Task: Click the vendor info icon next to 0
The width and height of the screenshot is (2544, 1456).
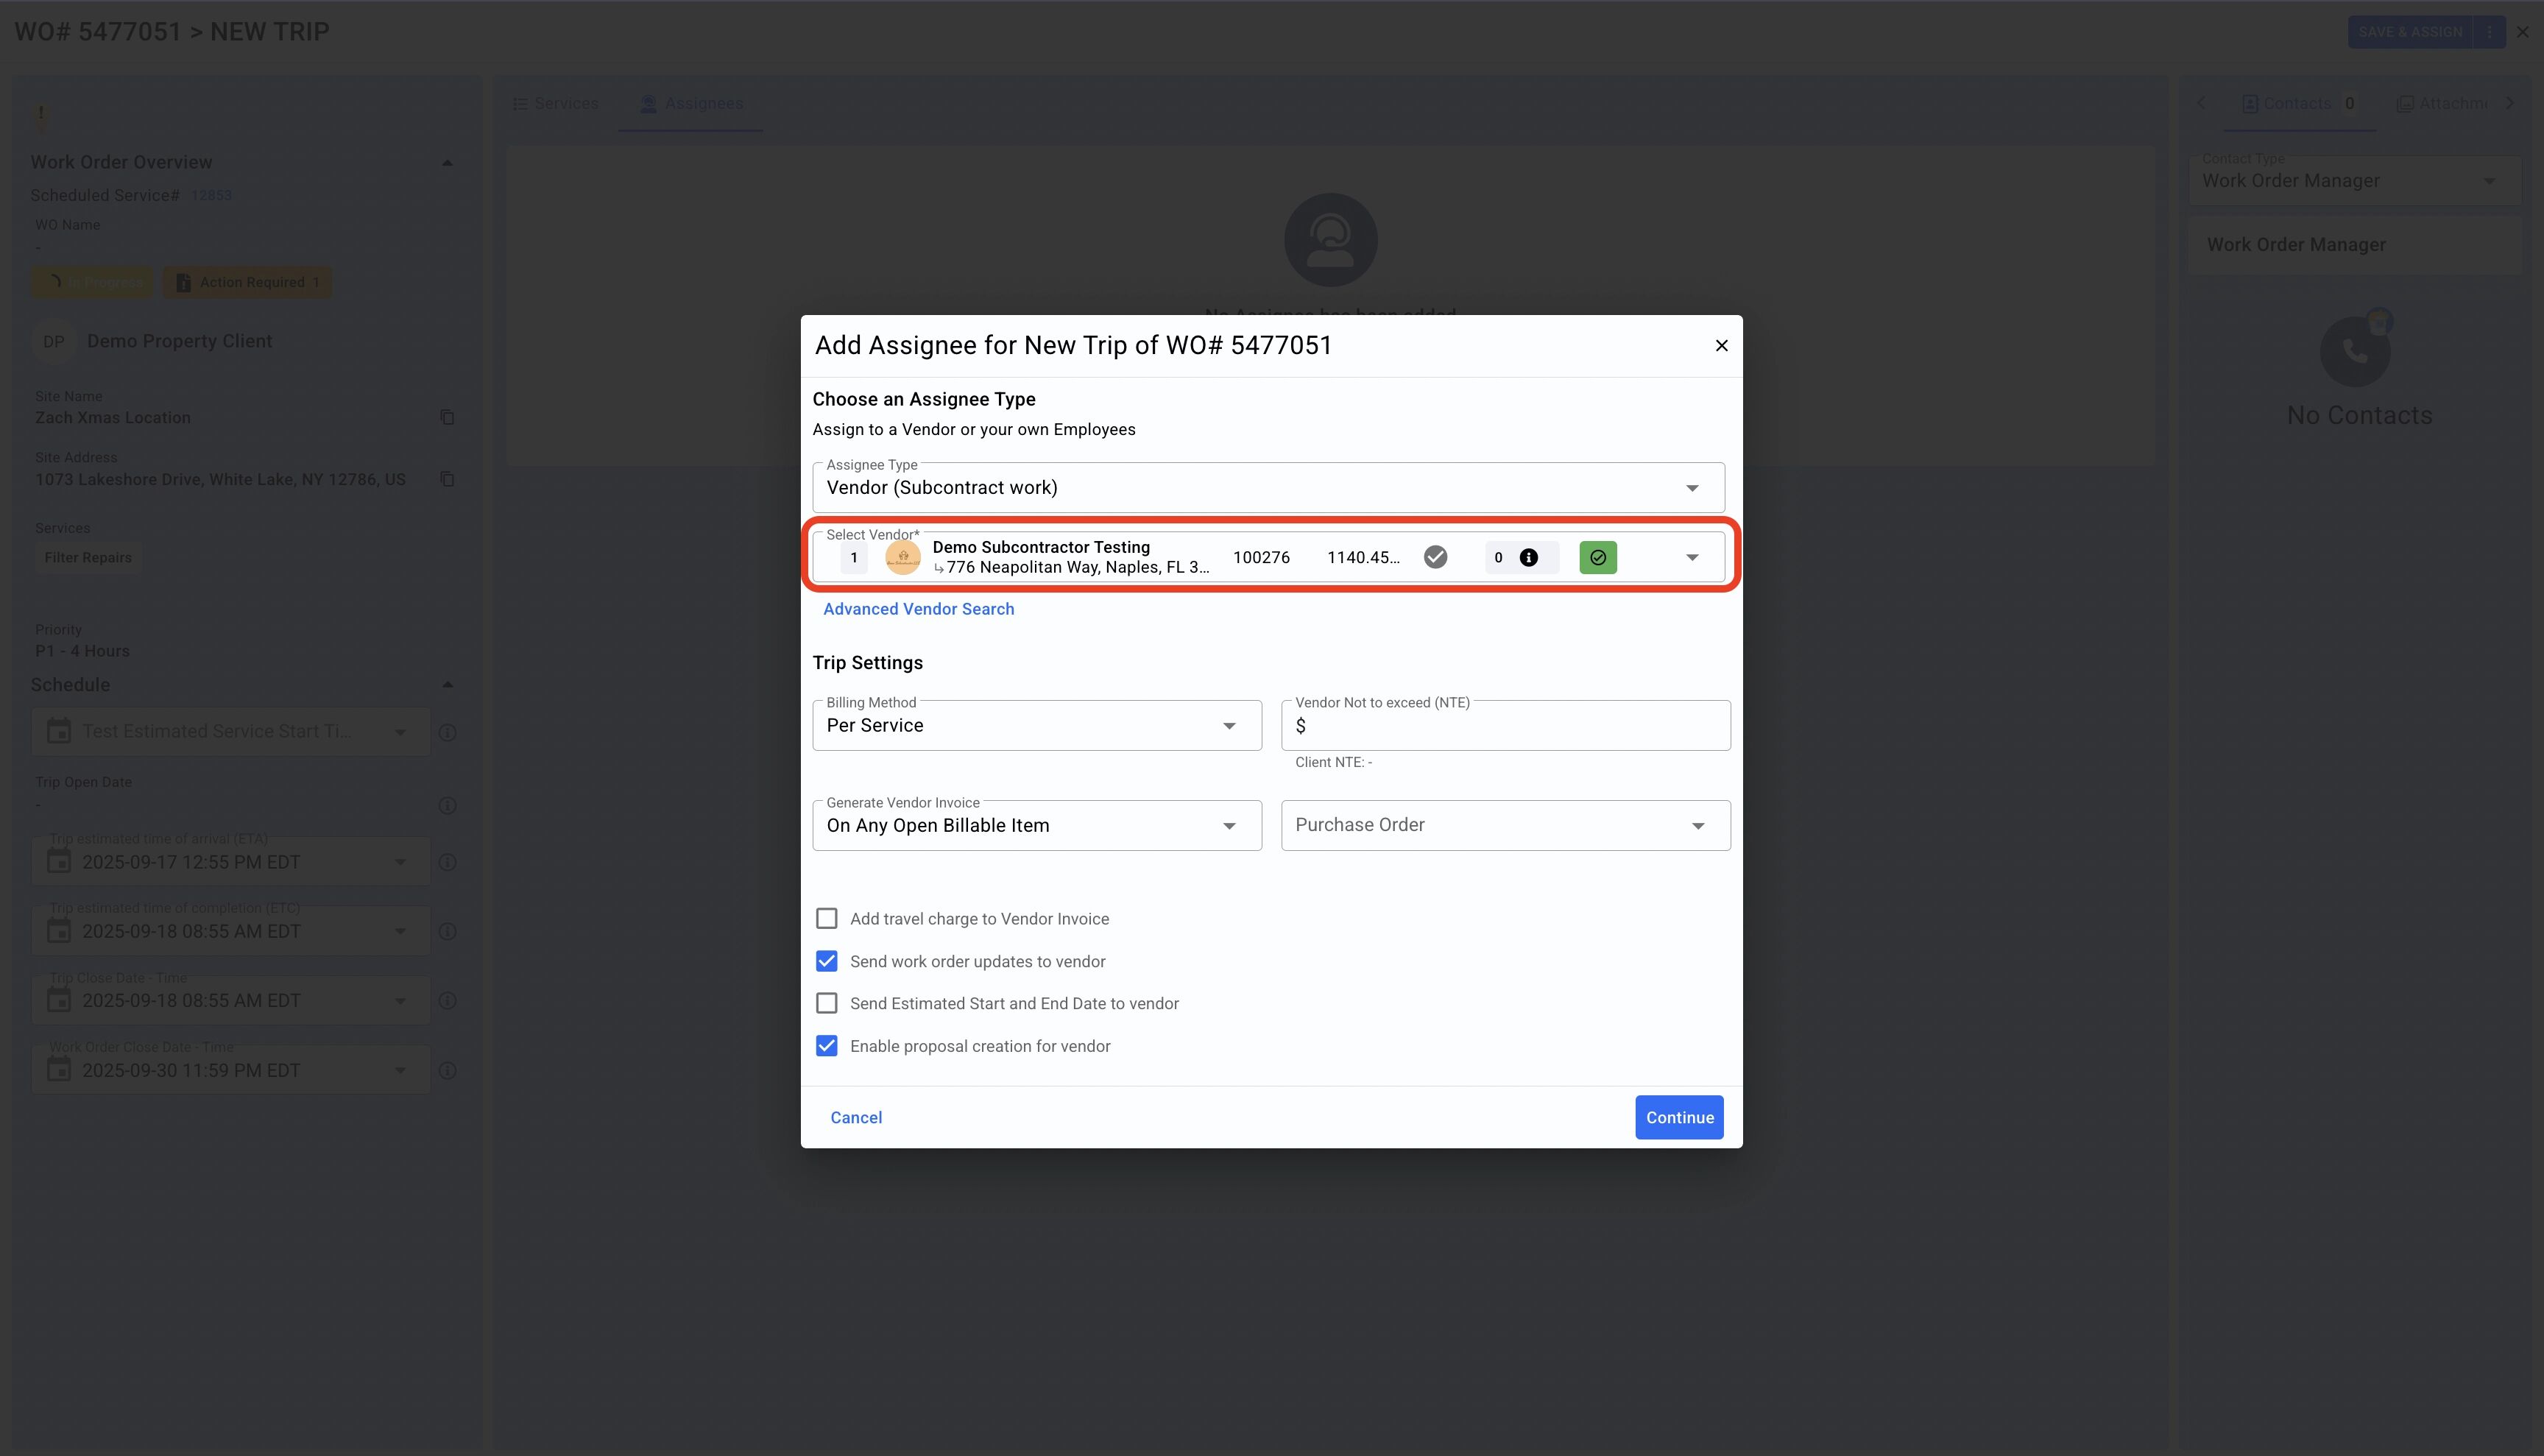Action: (x=1528, y=558)
